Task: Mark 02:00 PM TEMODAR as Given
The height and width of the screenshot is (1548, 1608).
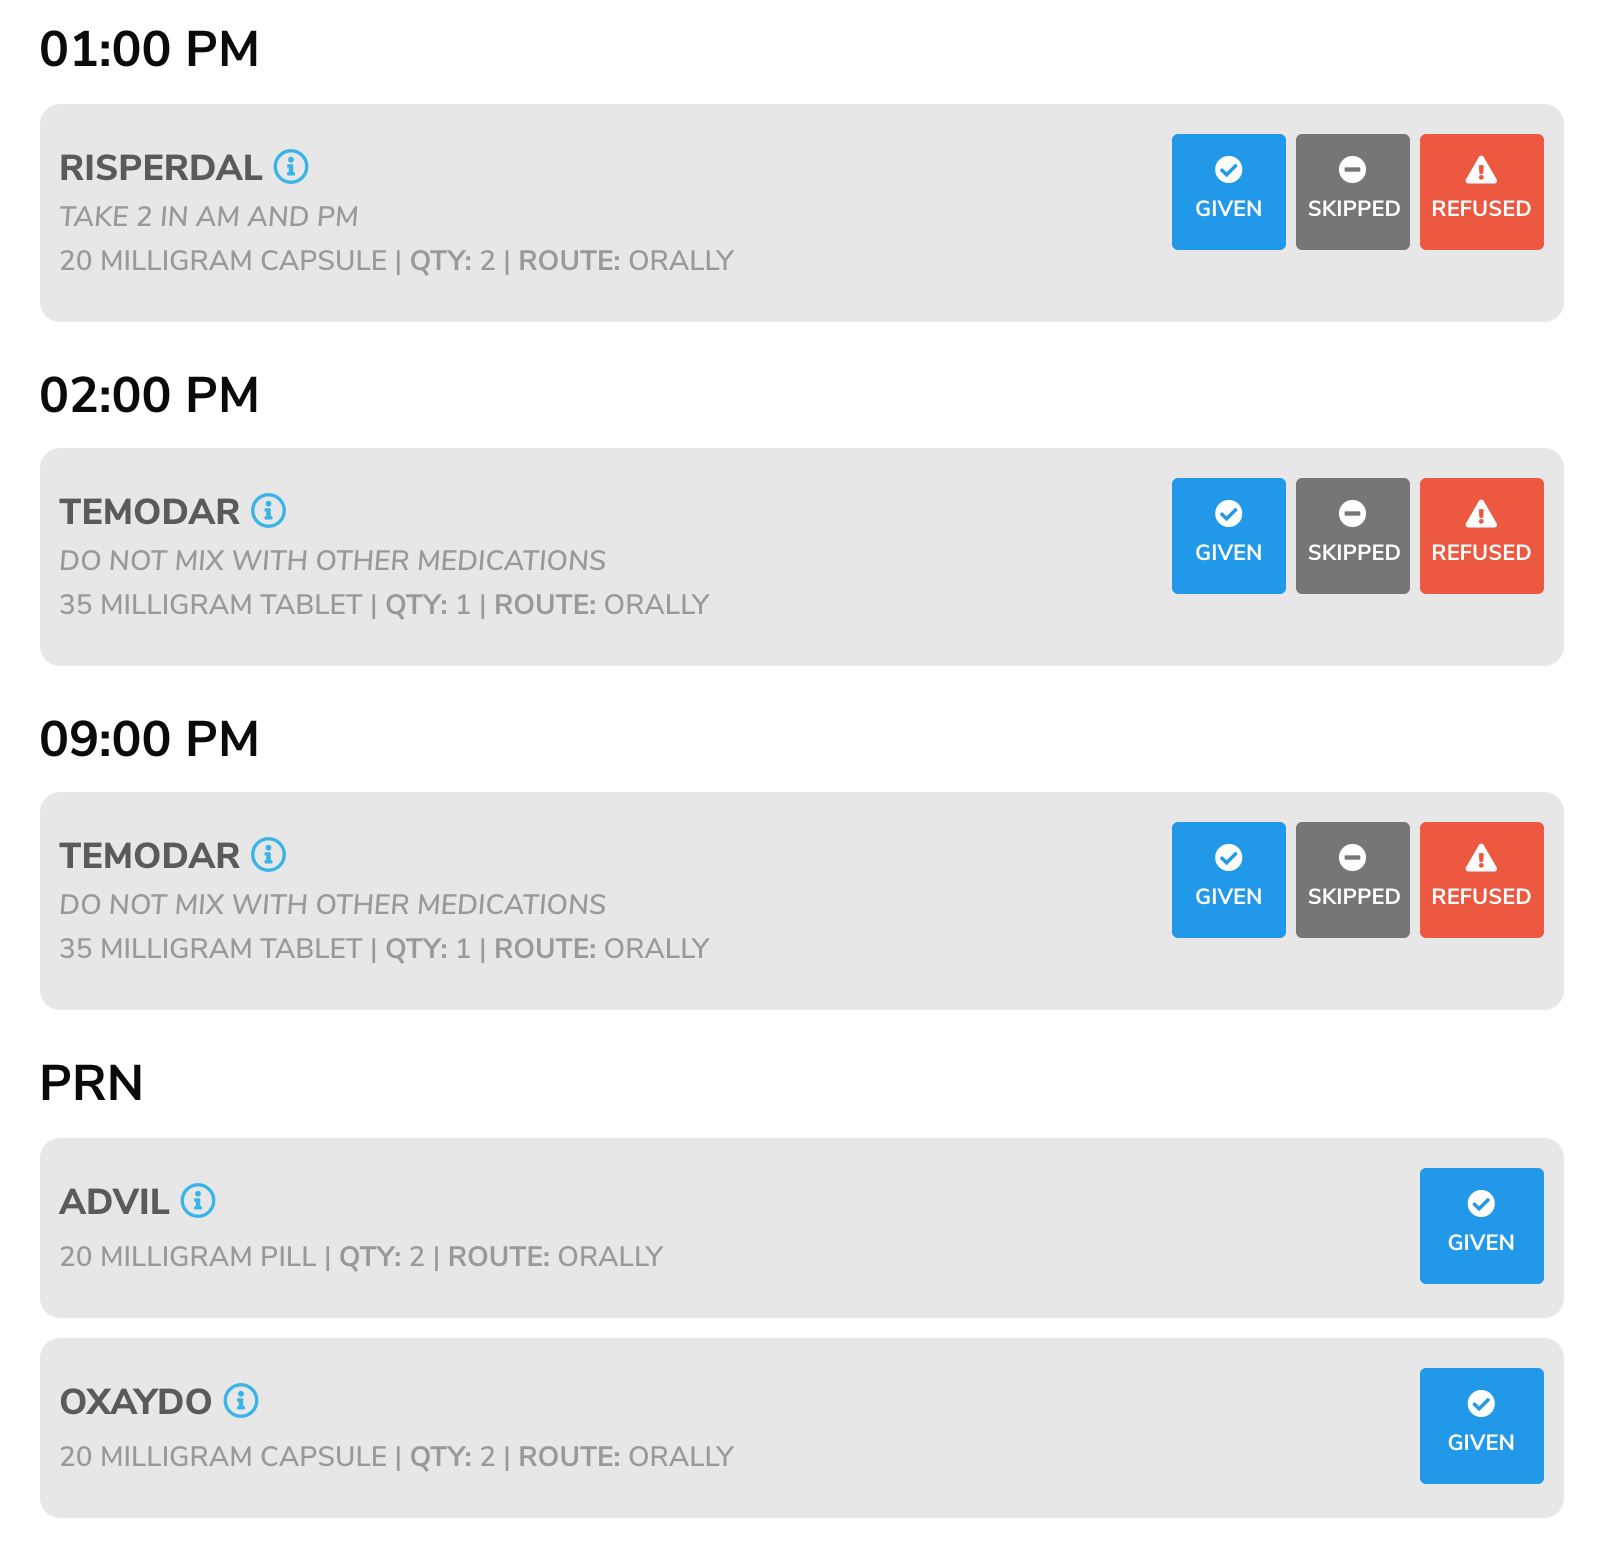Action: (x=1228, y=536)
